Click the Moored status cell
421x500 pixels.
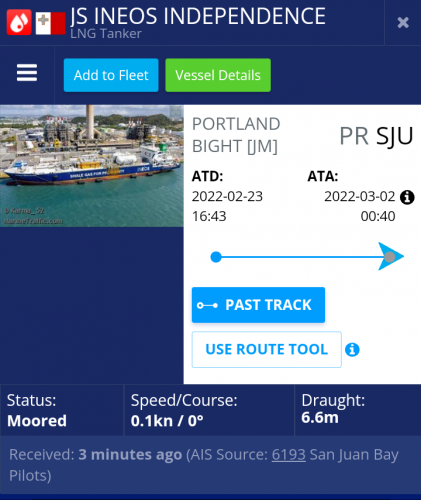(62, 410)
